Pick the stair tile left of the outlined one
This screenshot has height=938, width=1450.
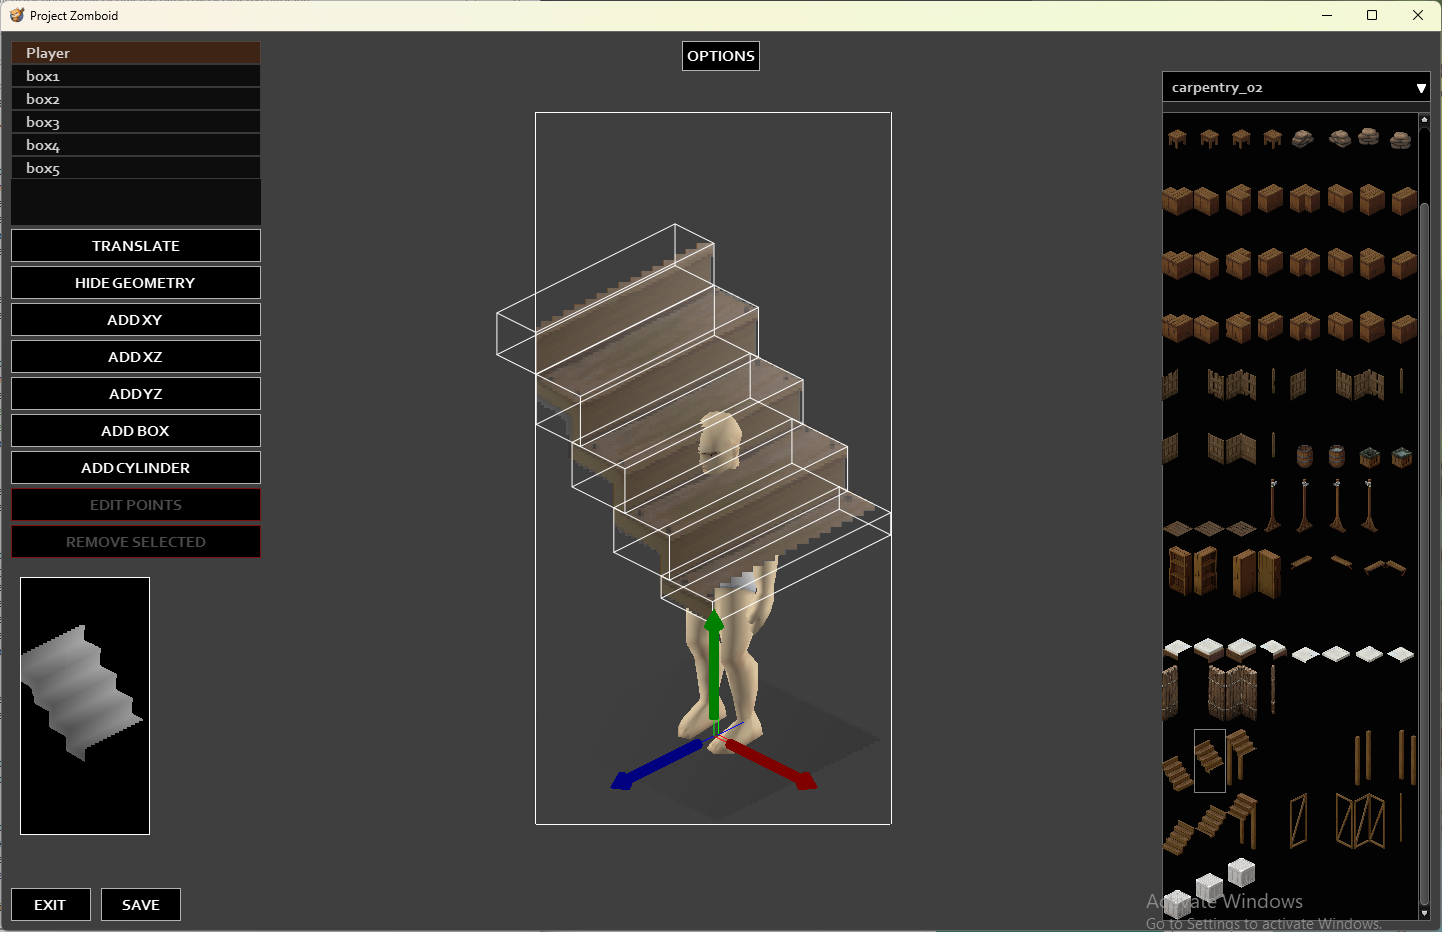point(1178,773)
